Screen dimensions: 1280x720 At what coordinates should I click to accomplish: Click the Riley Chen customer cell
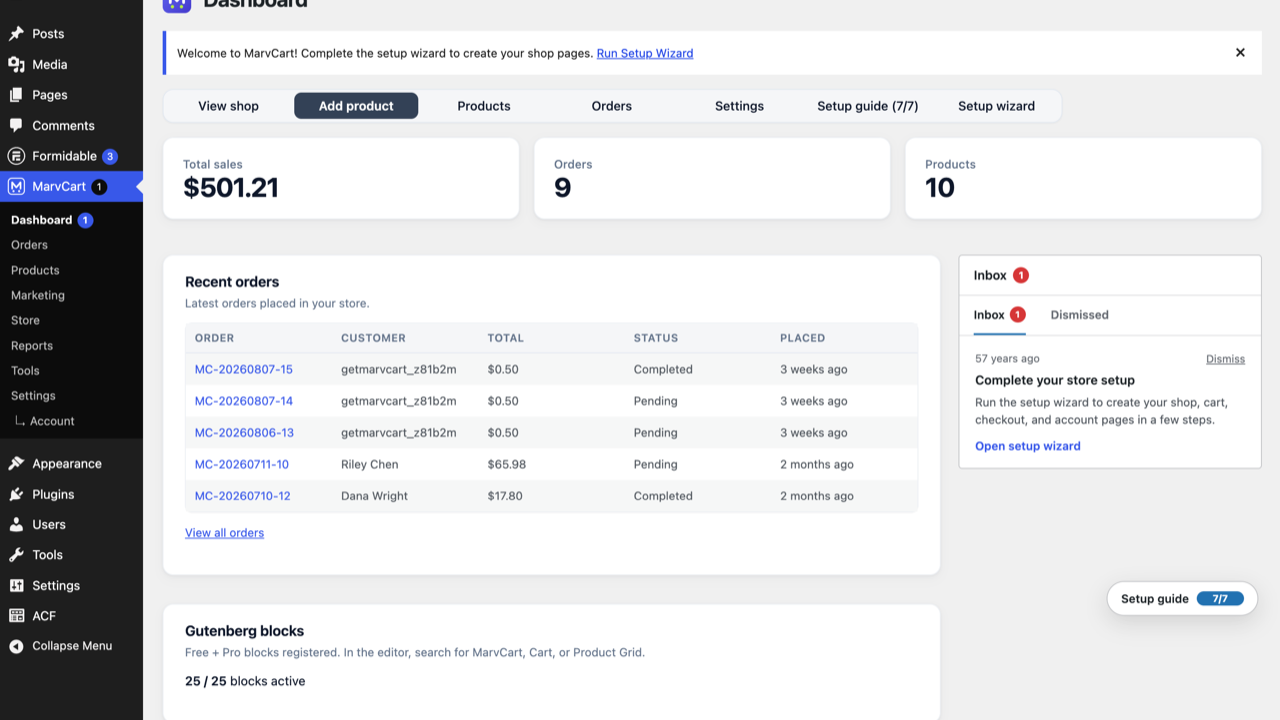[370, 465]
